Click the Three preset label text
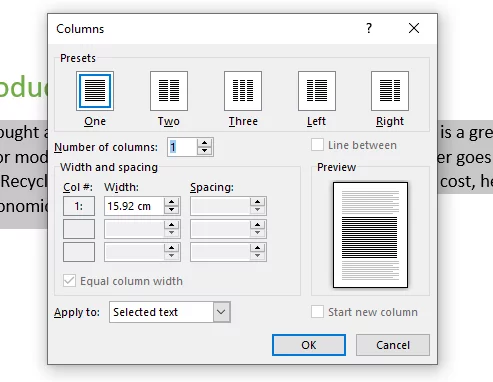493x382 pixels. [x=243, y=121]
